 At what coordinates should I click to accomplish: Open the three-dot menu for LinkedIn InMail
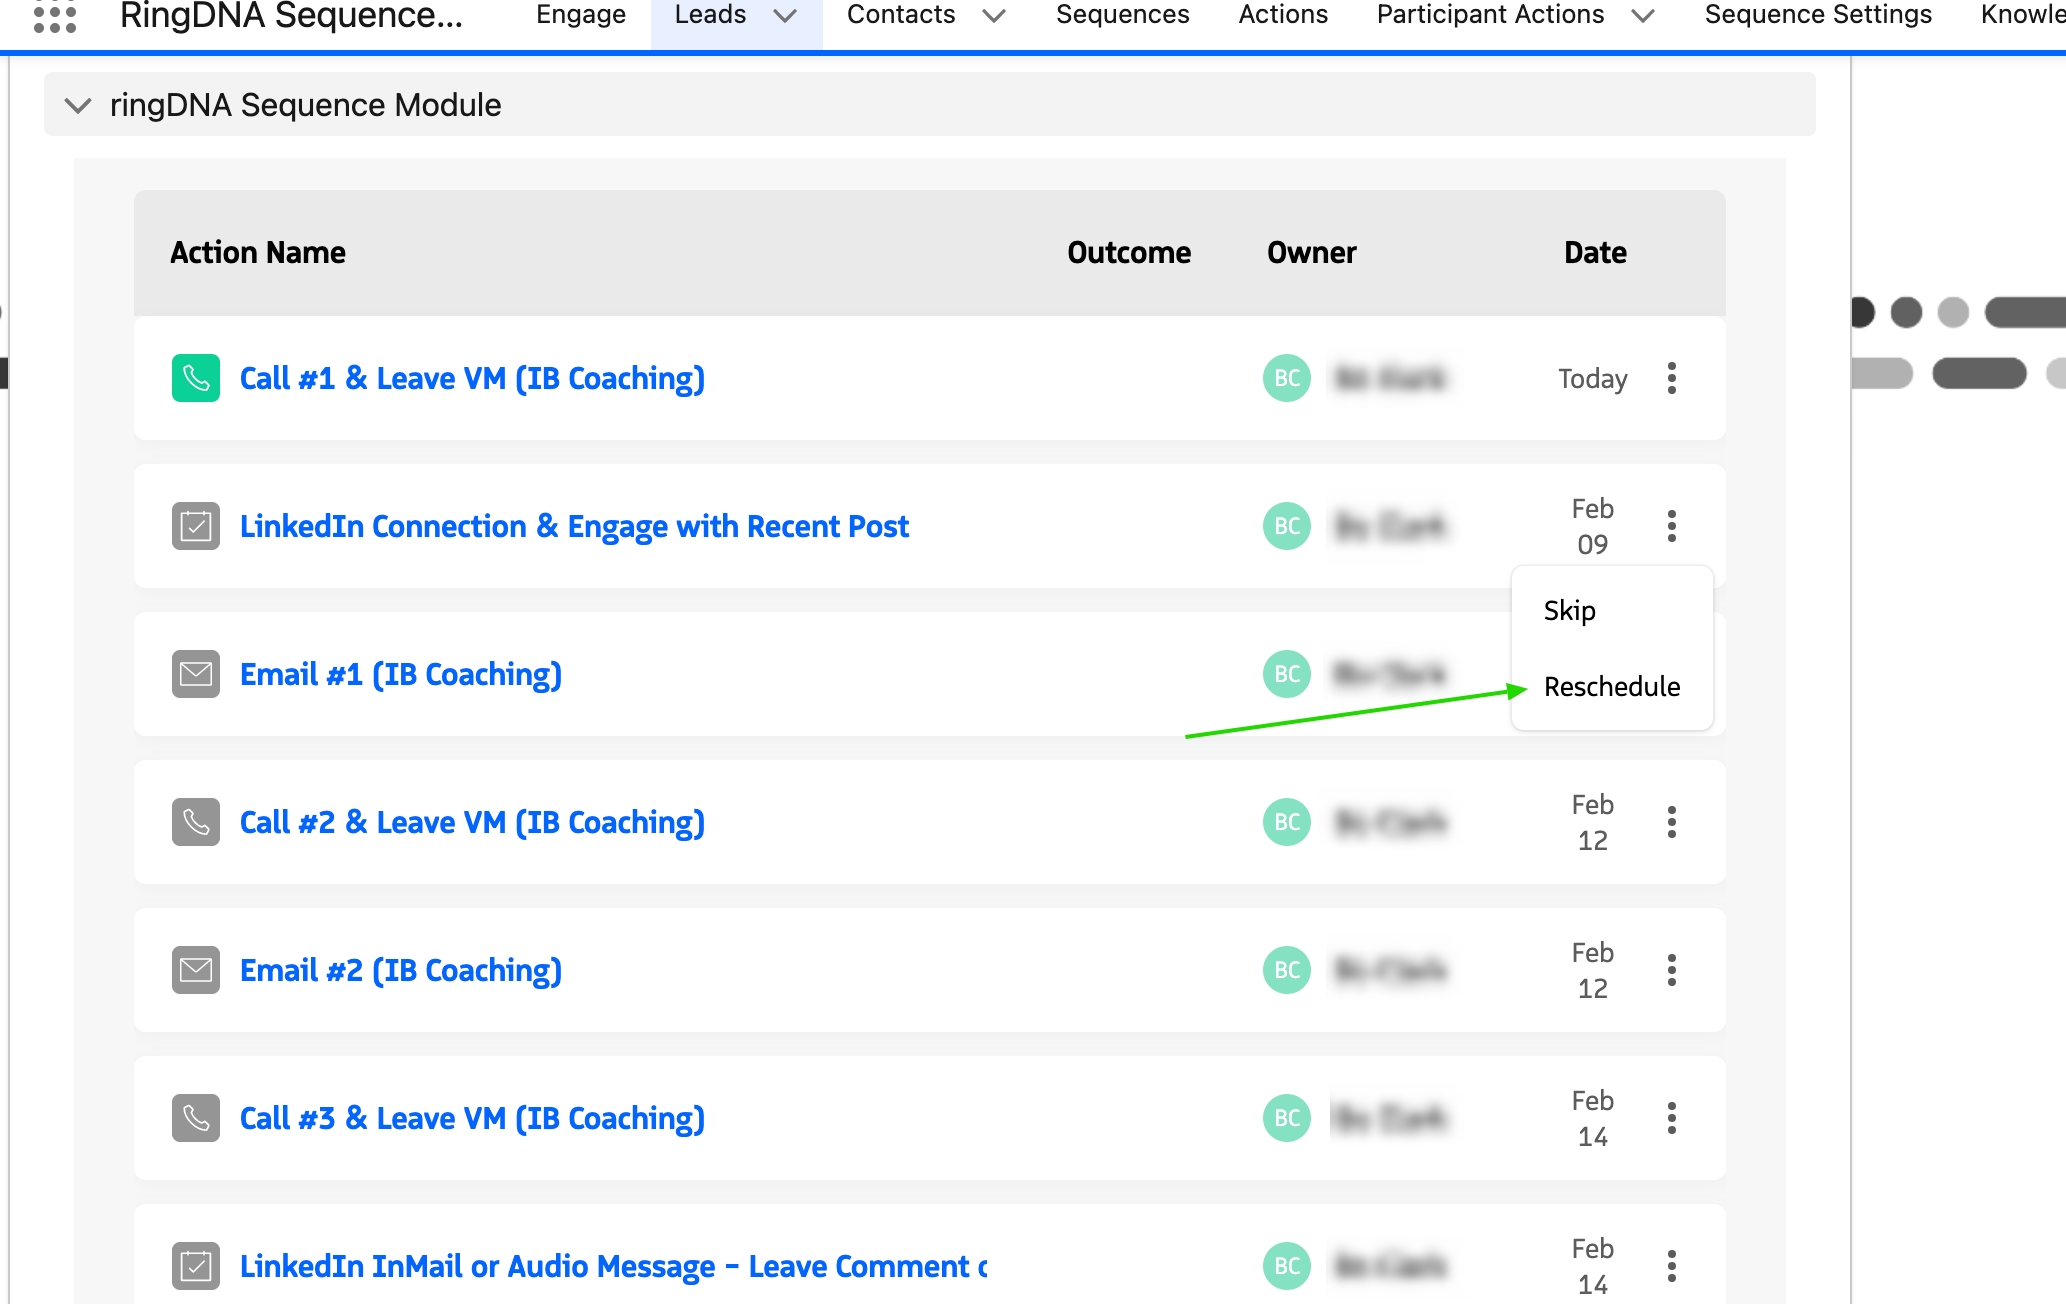pyautogui.click(x=1671, y=1266)
